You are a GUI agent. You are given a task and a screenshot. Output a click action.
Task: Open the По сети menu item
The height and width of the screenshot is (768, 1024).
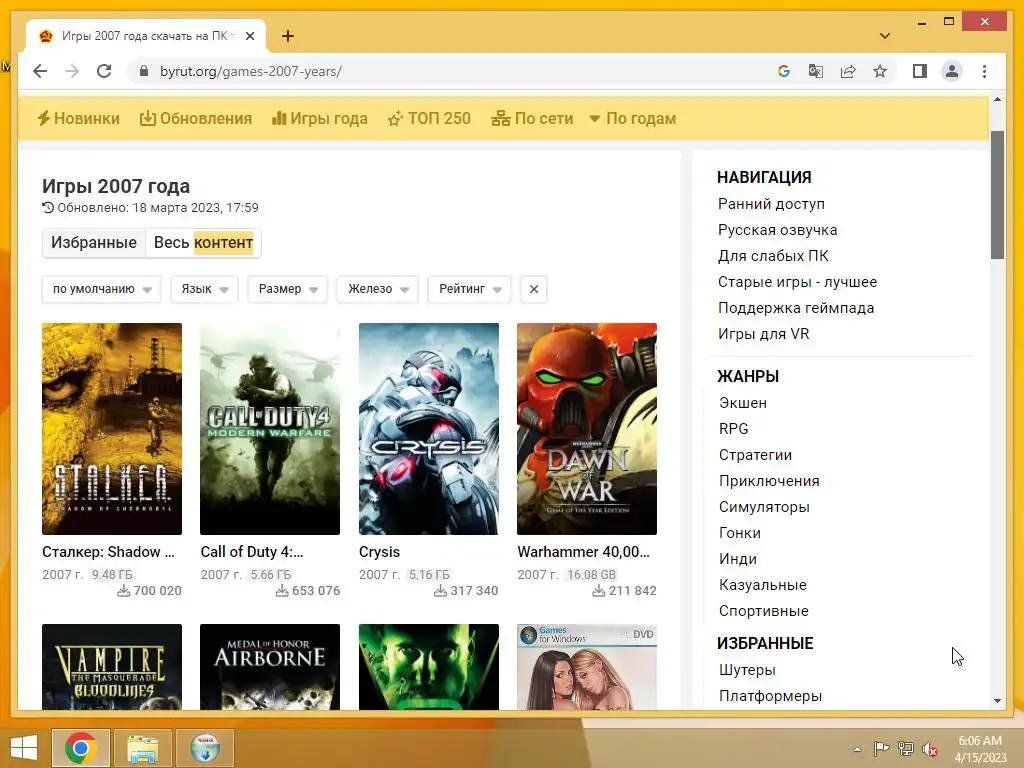click(x=532, y=118)
